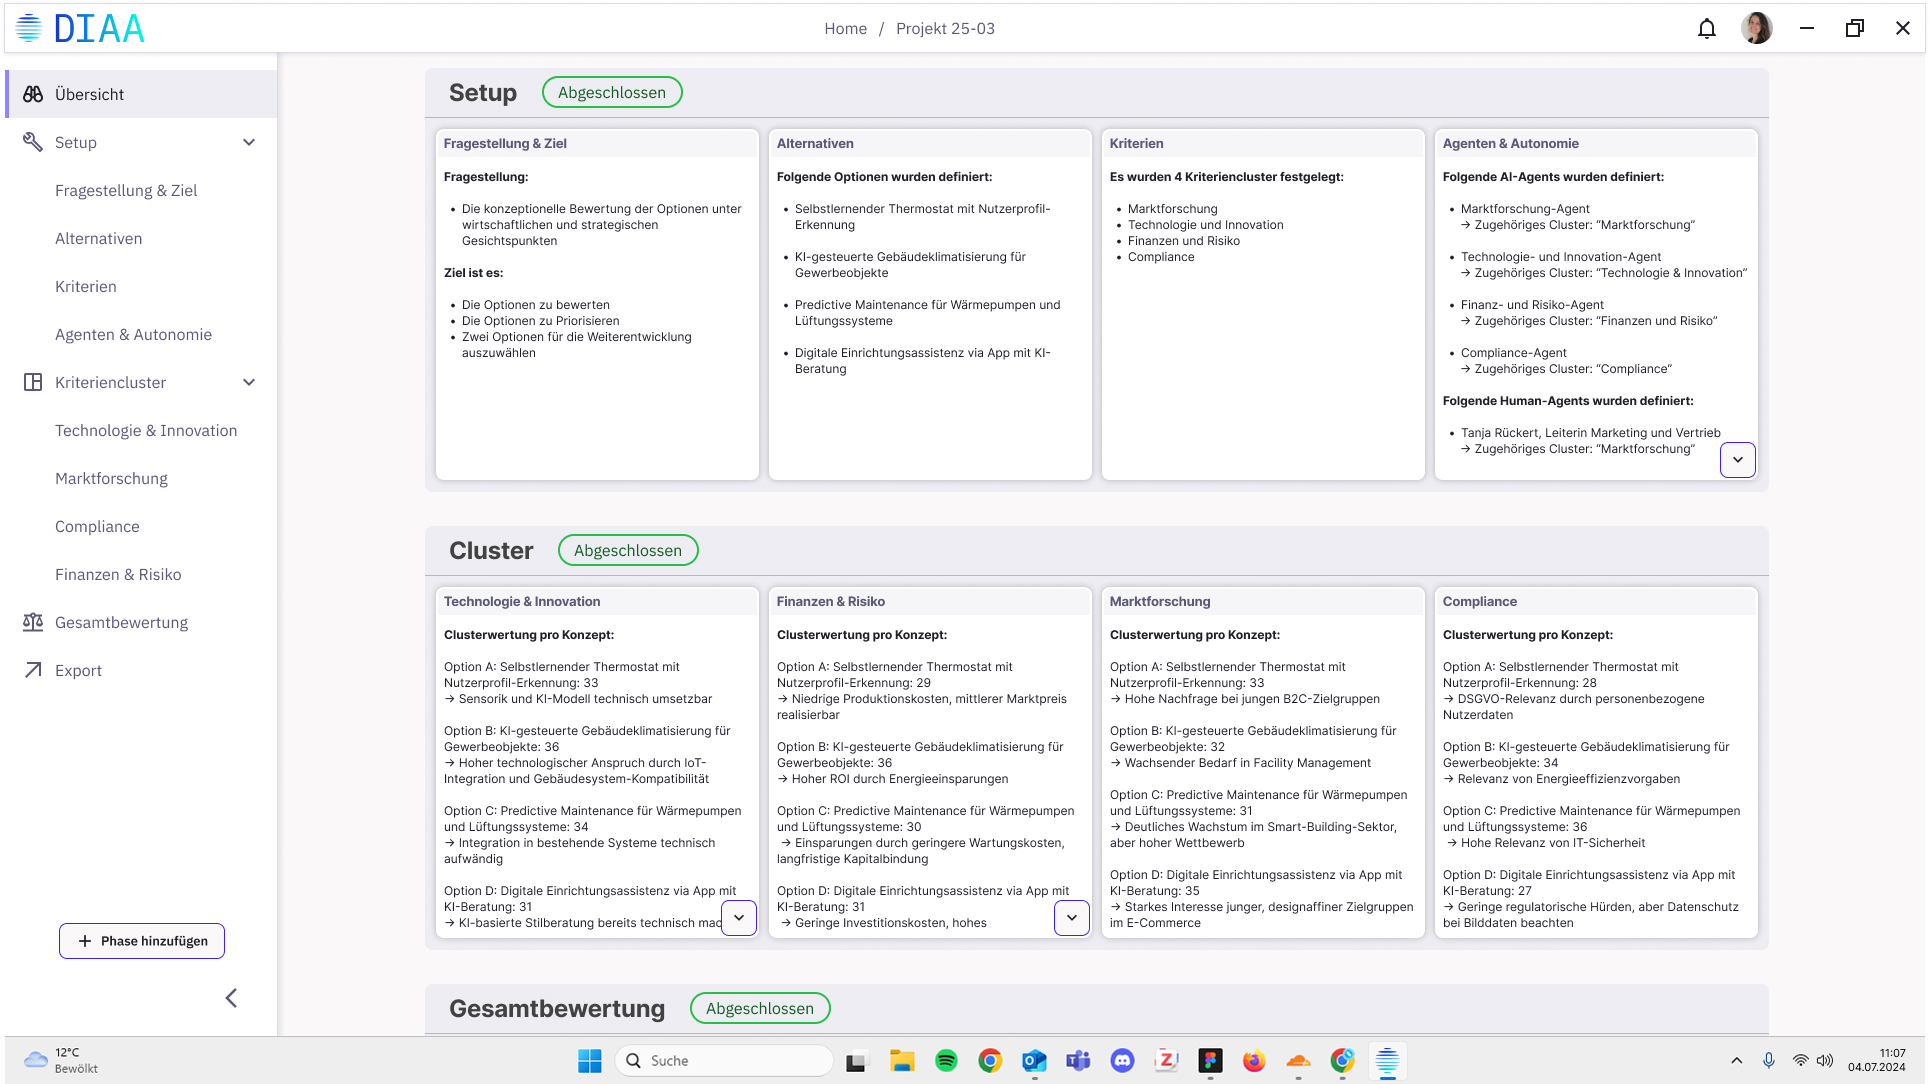Click the Export arrow icon
The height and width of the screenshot is (1084, 1930).
pyautogui.click(x=33, y=670)
